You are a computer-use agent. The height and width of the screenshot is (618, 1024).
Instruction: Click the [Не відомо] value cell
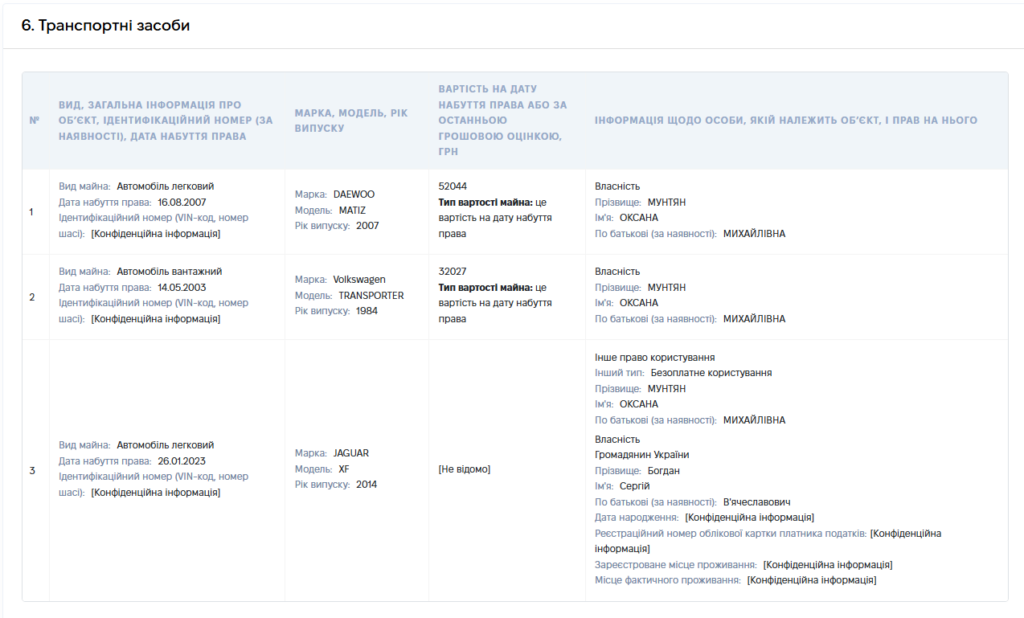[464, 469]
